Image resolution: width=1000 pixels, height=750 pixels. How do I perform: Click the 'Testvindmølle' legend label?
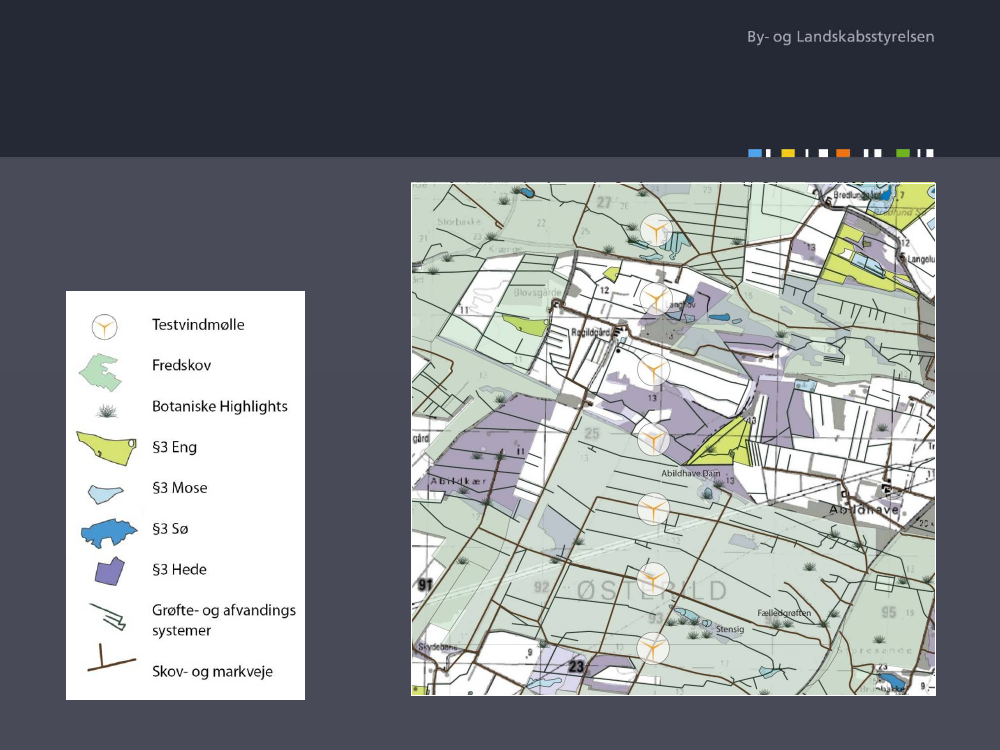(x=198, y=325)
